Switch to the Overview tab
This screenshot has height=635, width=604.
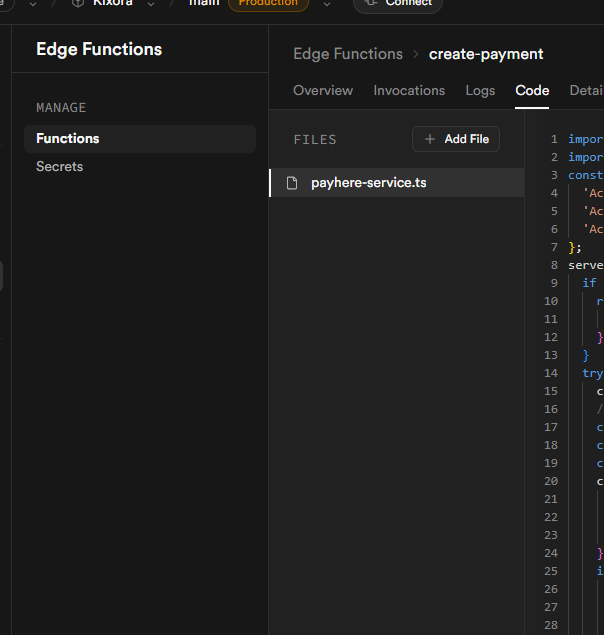pos(323,90)
